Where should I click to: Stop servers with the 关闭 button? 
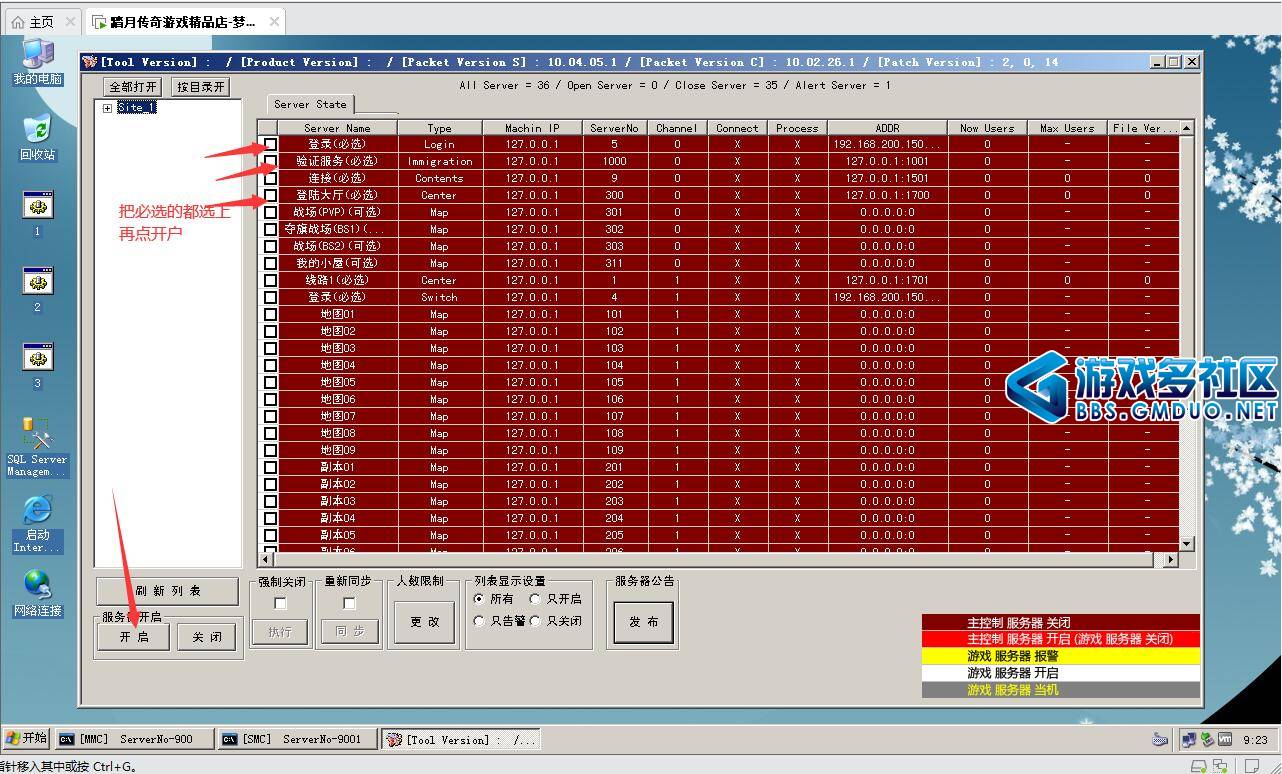(207, 637)
